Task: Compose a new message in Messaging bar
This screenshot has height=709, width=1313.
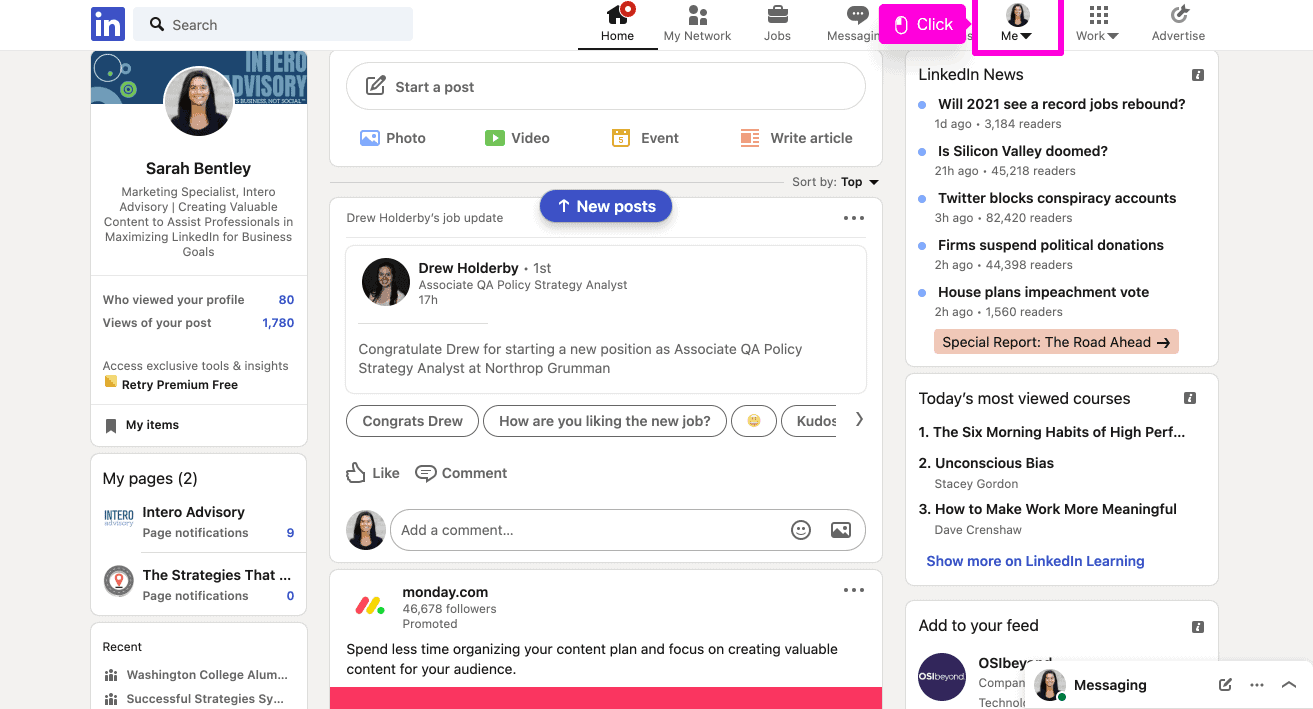Action: (1225, 685)
